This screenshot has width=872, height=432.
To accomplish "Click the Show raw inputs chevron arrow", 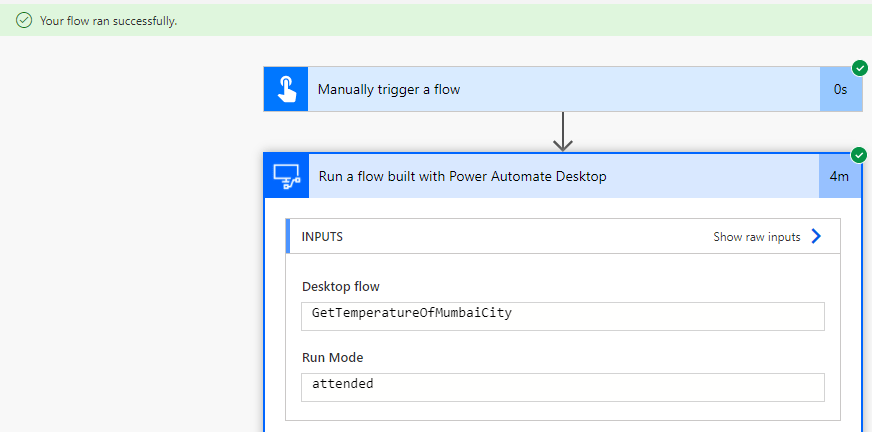I will pos(816,236).
